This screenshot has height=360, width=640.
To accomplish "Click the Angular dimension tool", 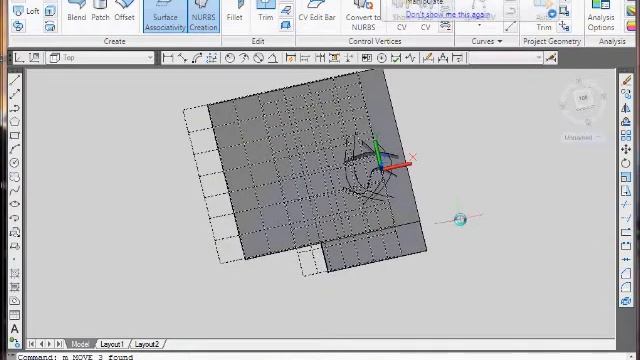I will coord(273,58).
